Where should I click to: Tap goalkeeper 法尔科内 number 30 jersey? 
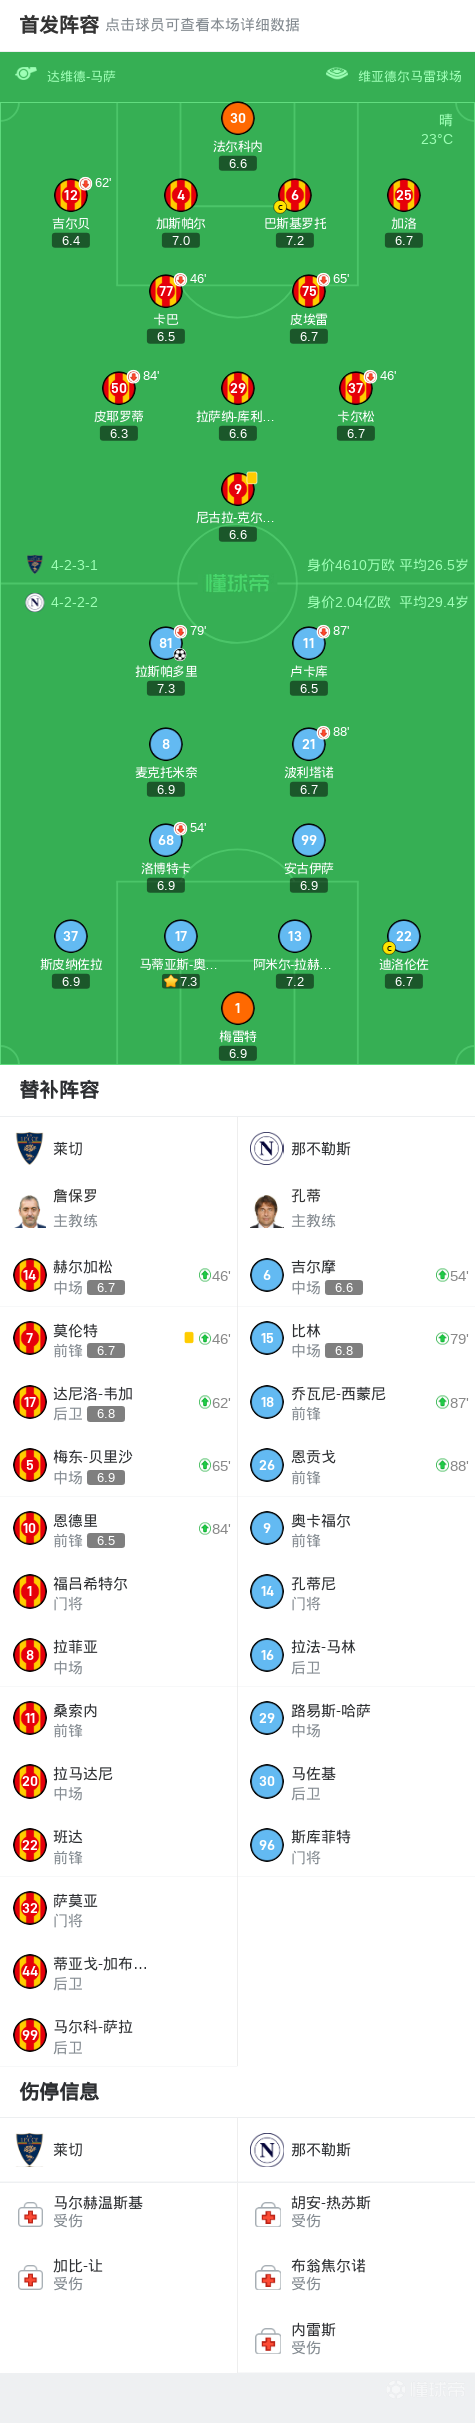coord(237,118)
